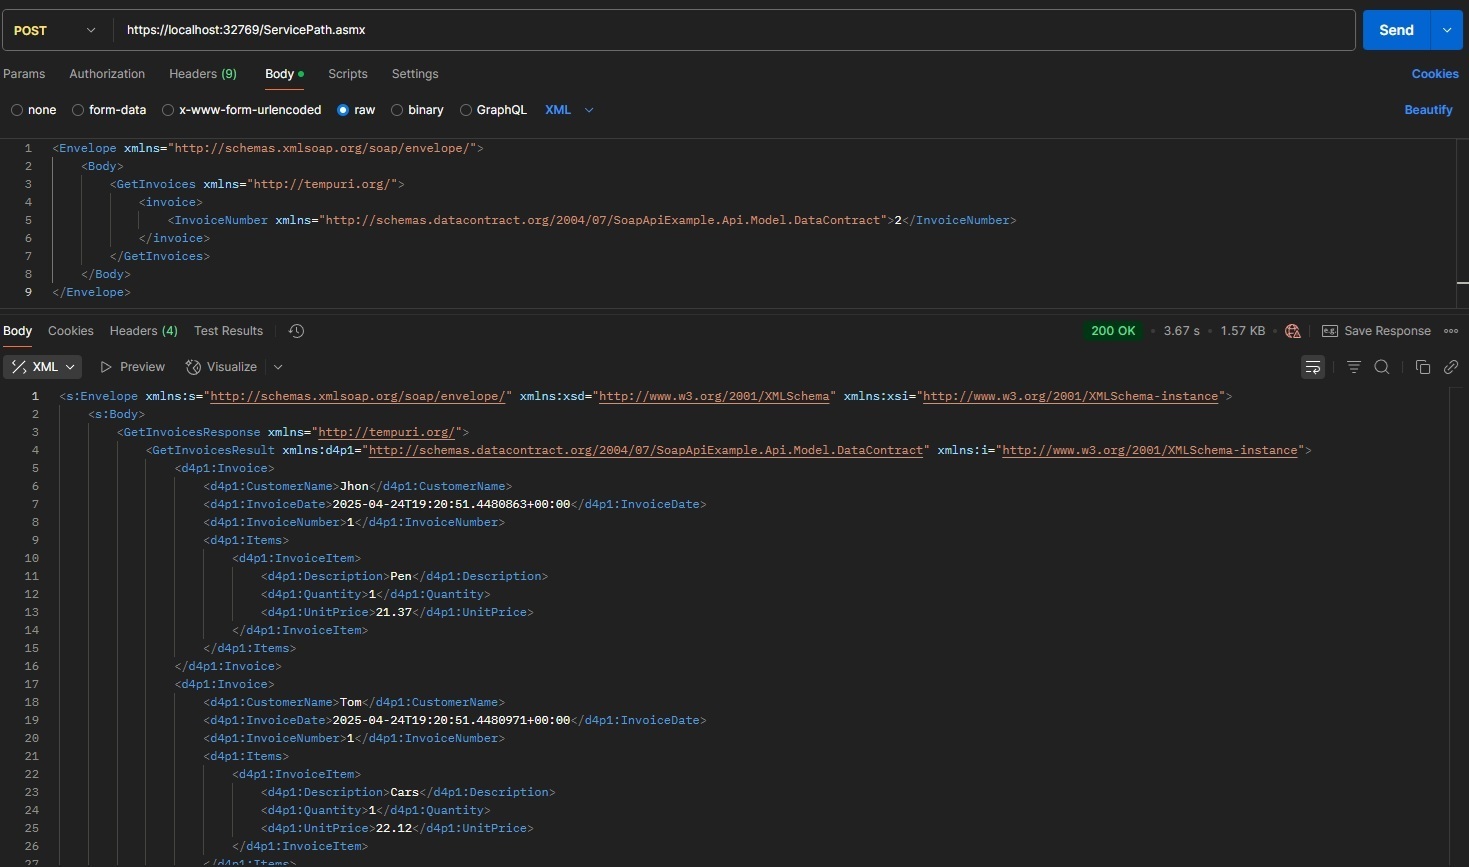Expand the chevron next to Visualize
This screenshot has height=867, width=1469.
pos(278,367)
